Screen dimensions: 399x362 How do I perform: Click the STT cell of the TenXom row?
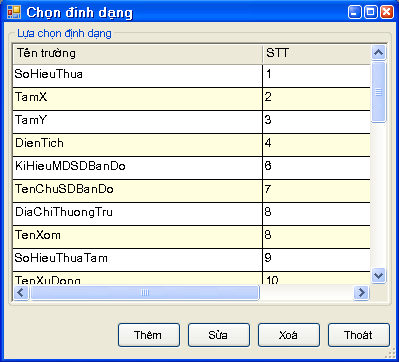point(316,237)
